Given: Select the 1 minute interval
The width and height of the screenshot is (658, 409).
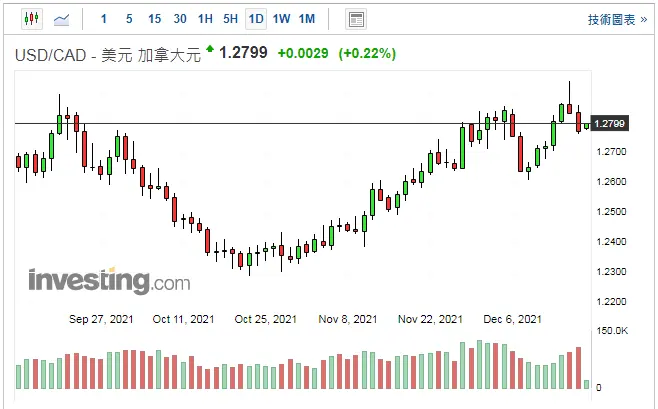Looking at the screenshot, I should 104,19.
